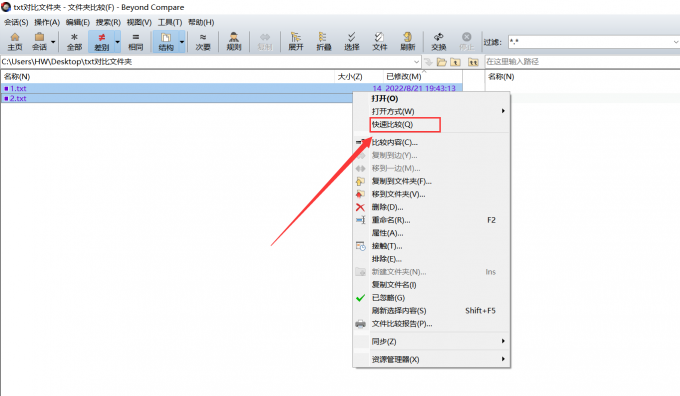Click the go arrow icon beside left path

click(x=428, y=62)
